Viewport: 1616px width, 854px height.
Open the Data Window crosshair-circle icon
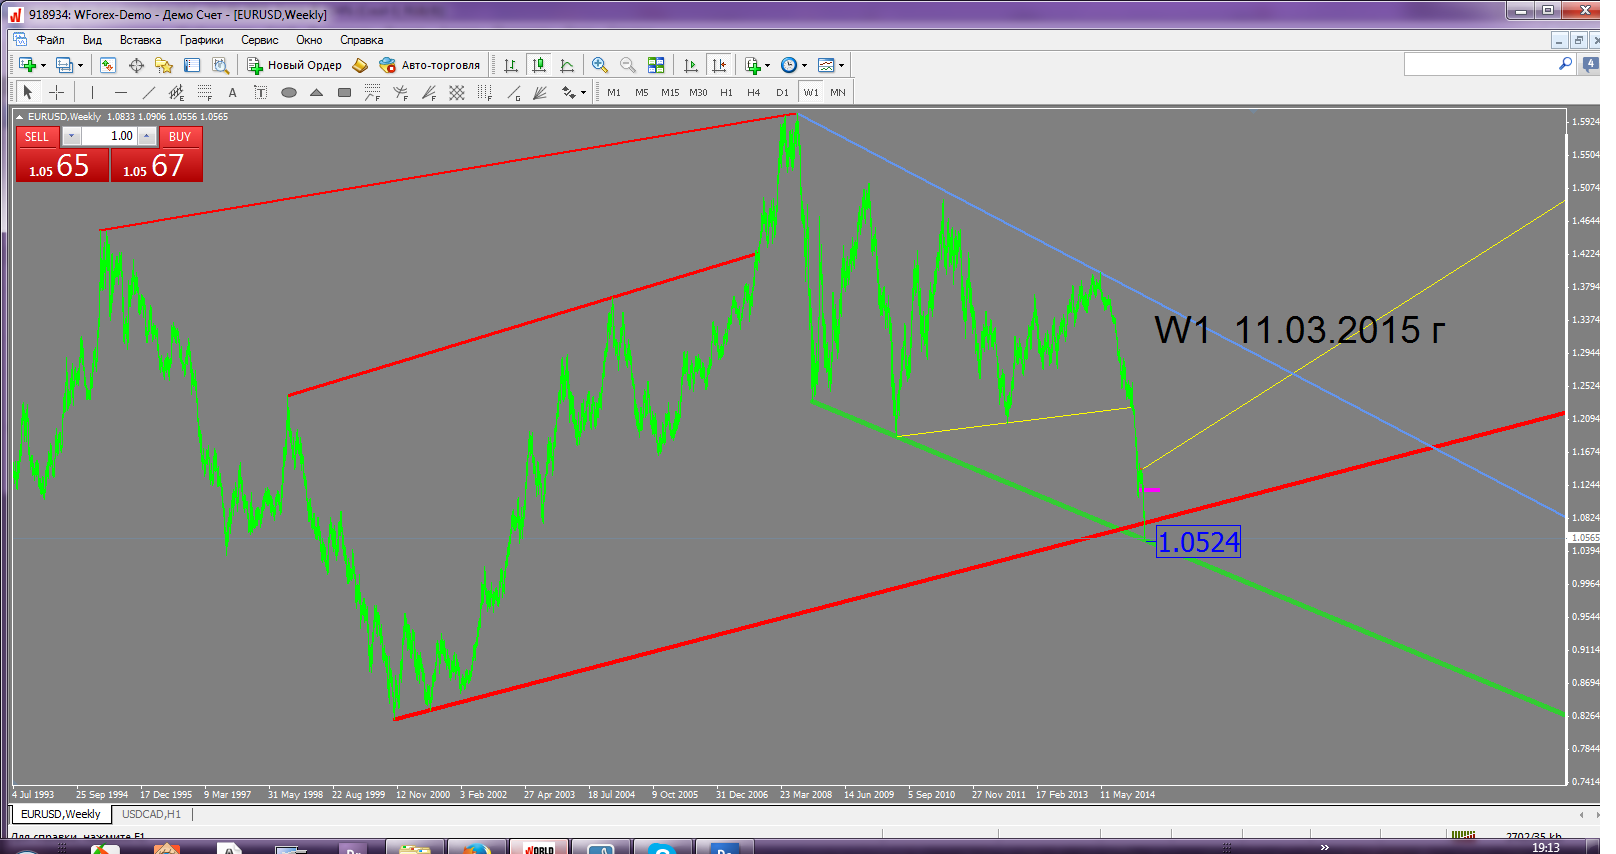[136, 65]
